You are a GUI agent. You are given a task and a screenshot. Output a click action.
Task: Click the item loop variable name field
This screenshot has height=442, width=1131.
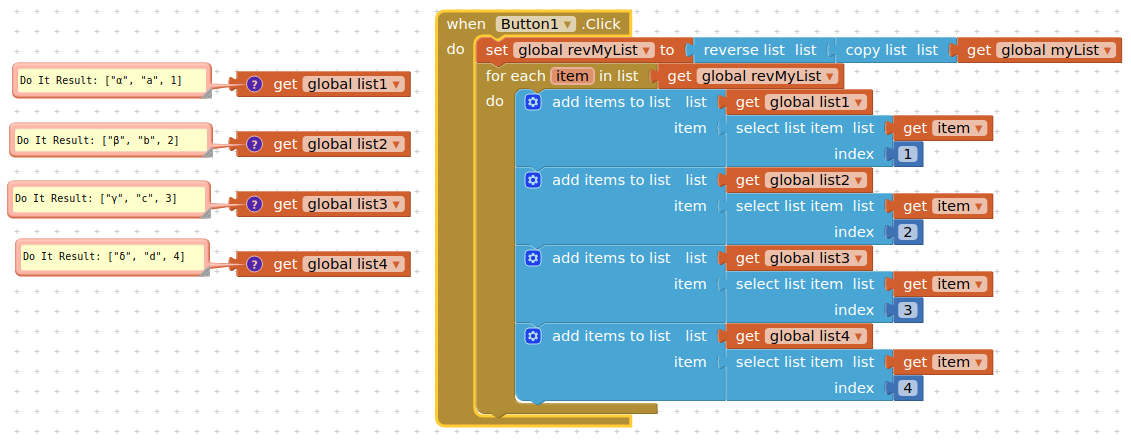pyautogui.click(x=573, y=76)
